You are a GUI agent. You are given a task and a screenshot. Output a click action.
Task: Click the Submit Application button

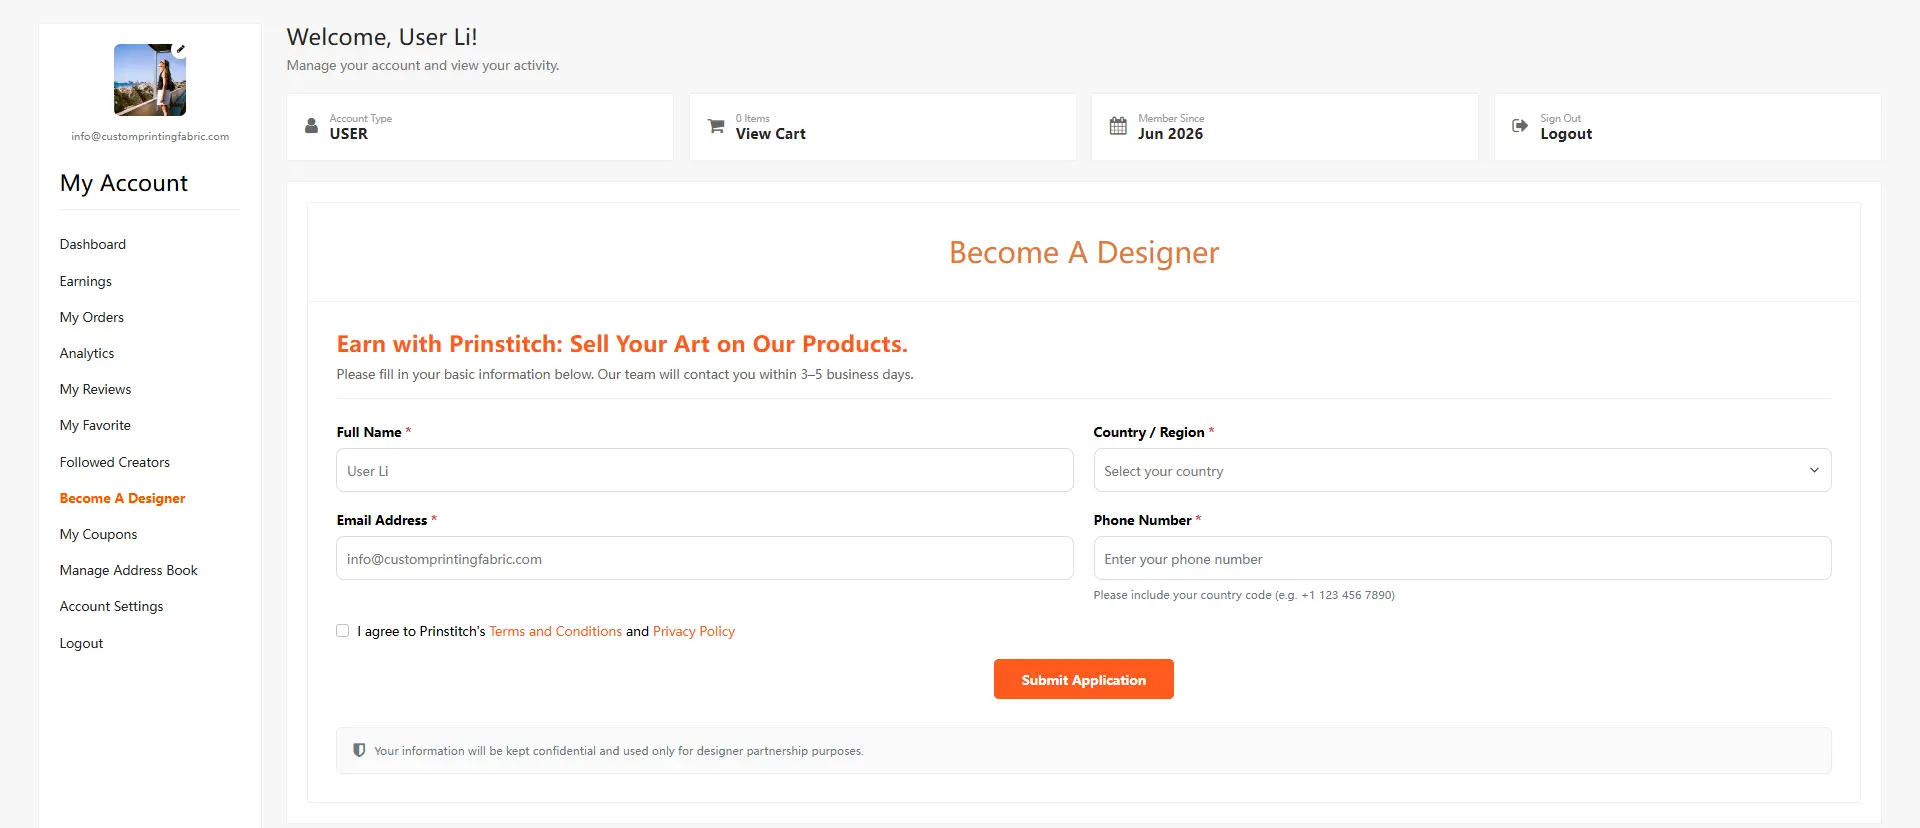(x=1084, y=679)
